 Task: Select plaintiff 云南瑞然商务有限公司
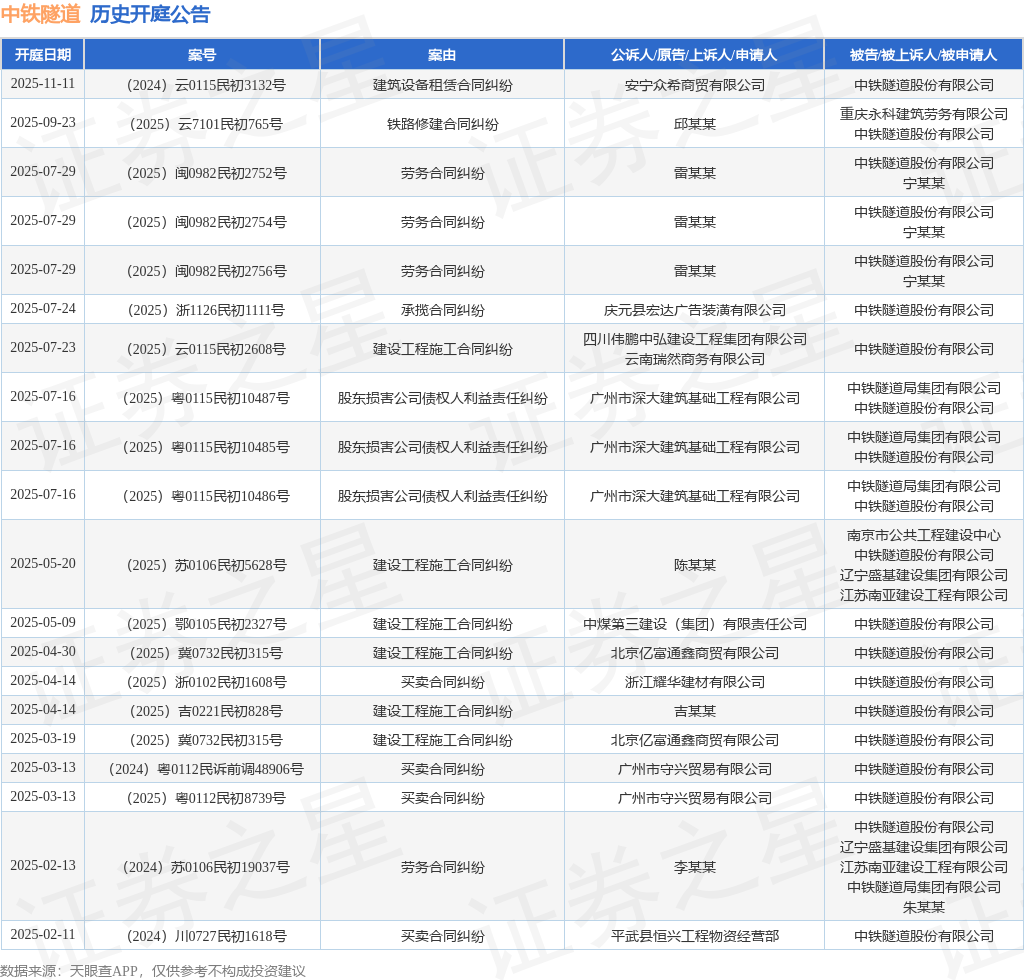pos(694,359)
